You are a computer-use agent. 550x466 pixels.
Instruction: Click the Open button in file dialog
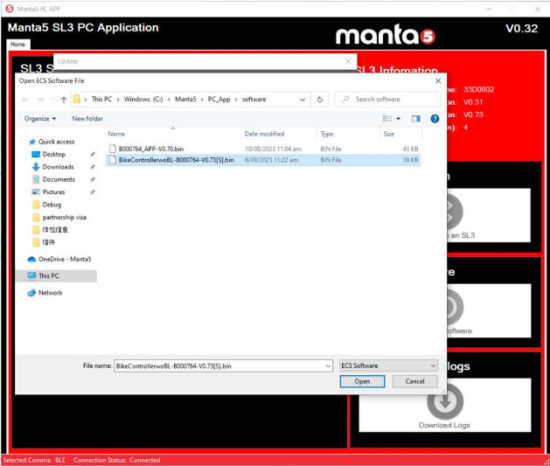point(362,381)
